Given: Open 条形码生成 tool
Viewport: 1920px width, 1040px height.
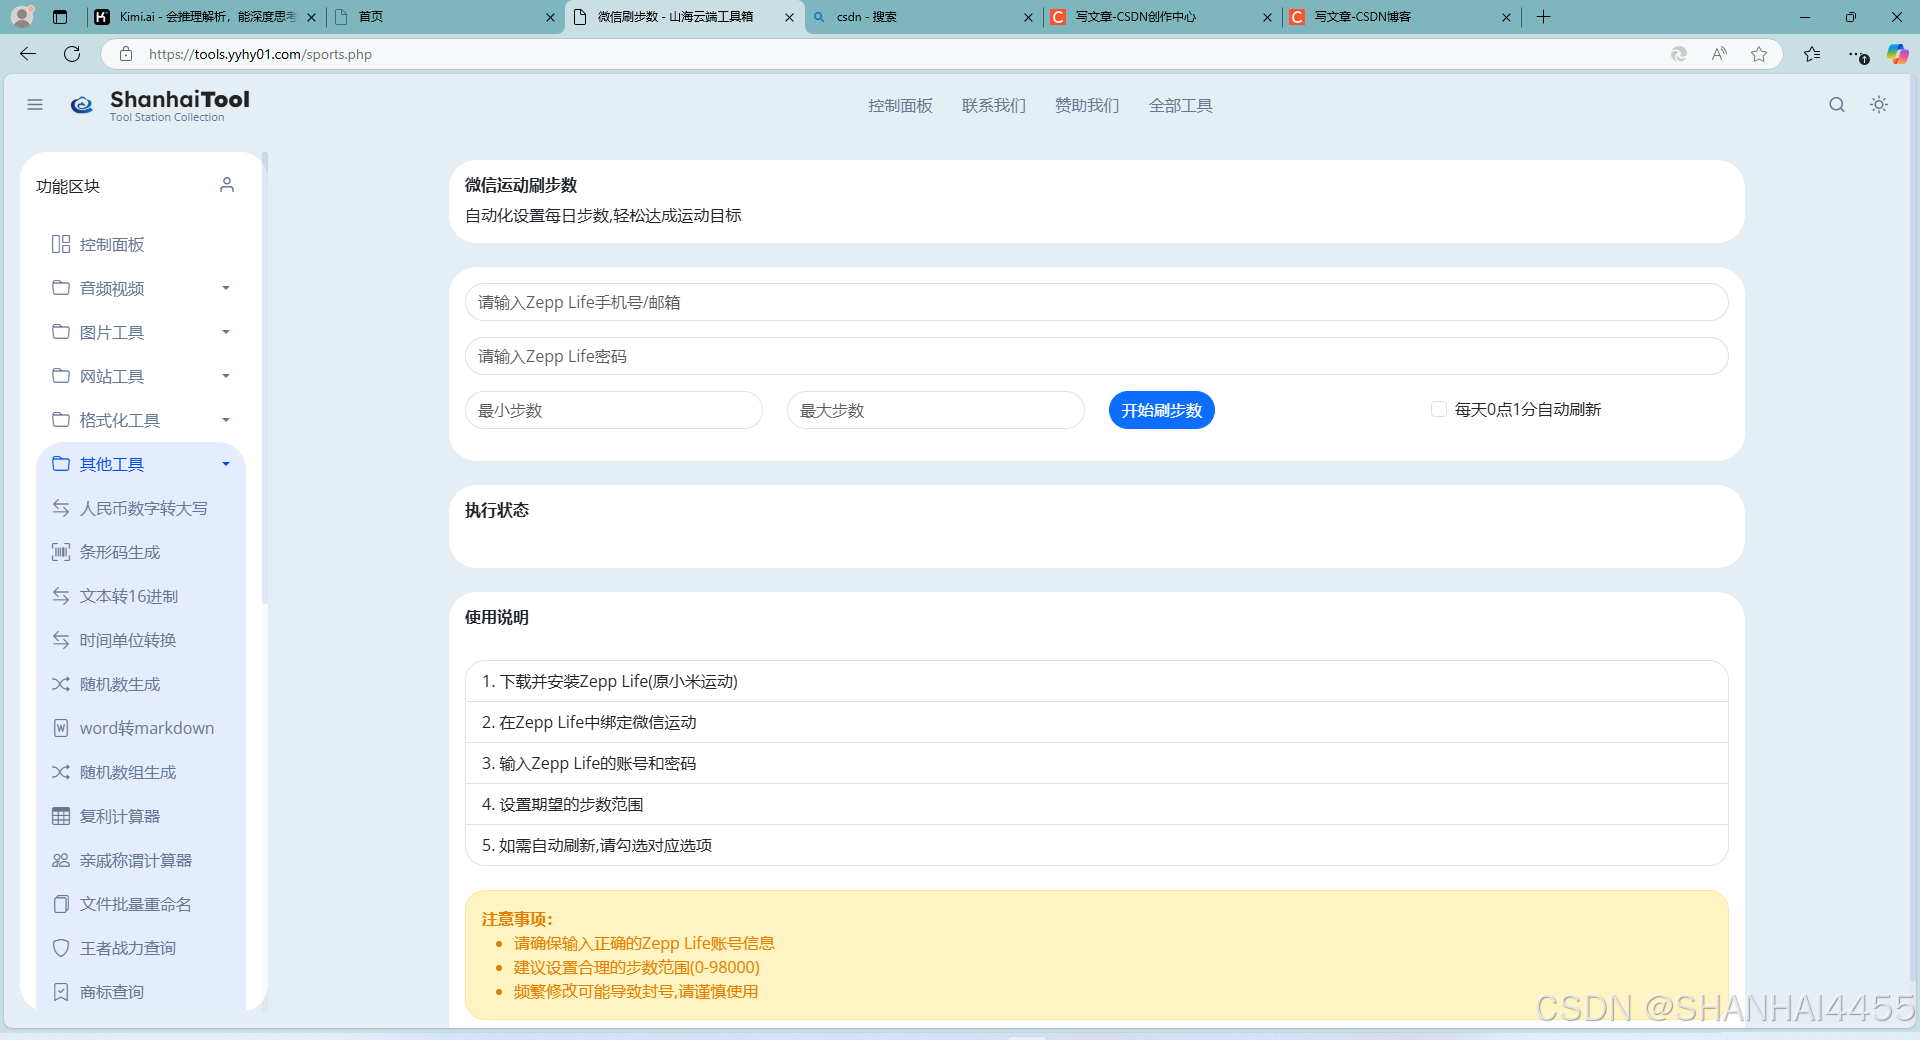Looking at the screenshot, I should coord(141,552).
